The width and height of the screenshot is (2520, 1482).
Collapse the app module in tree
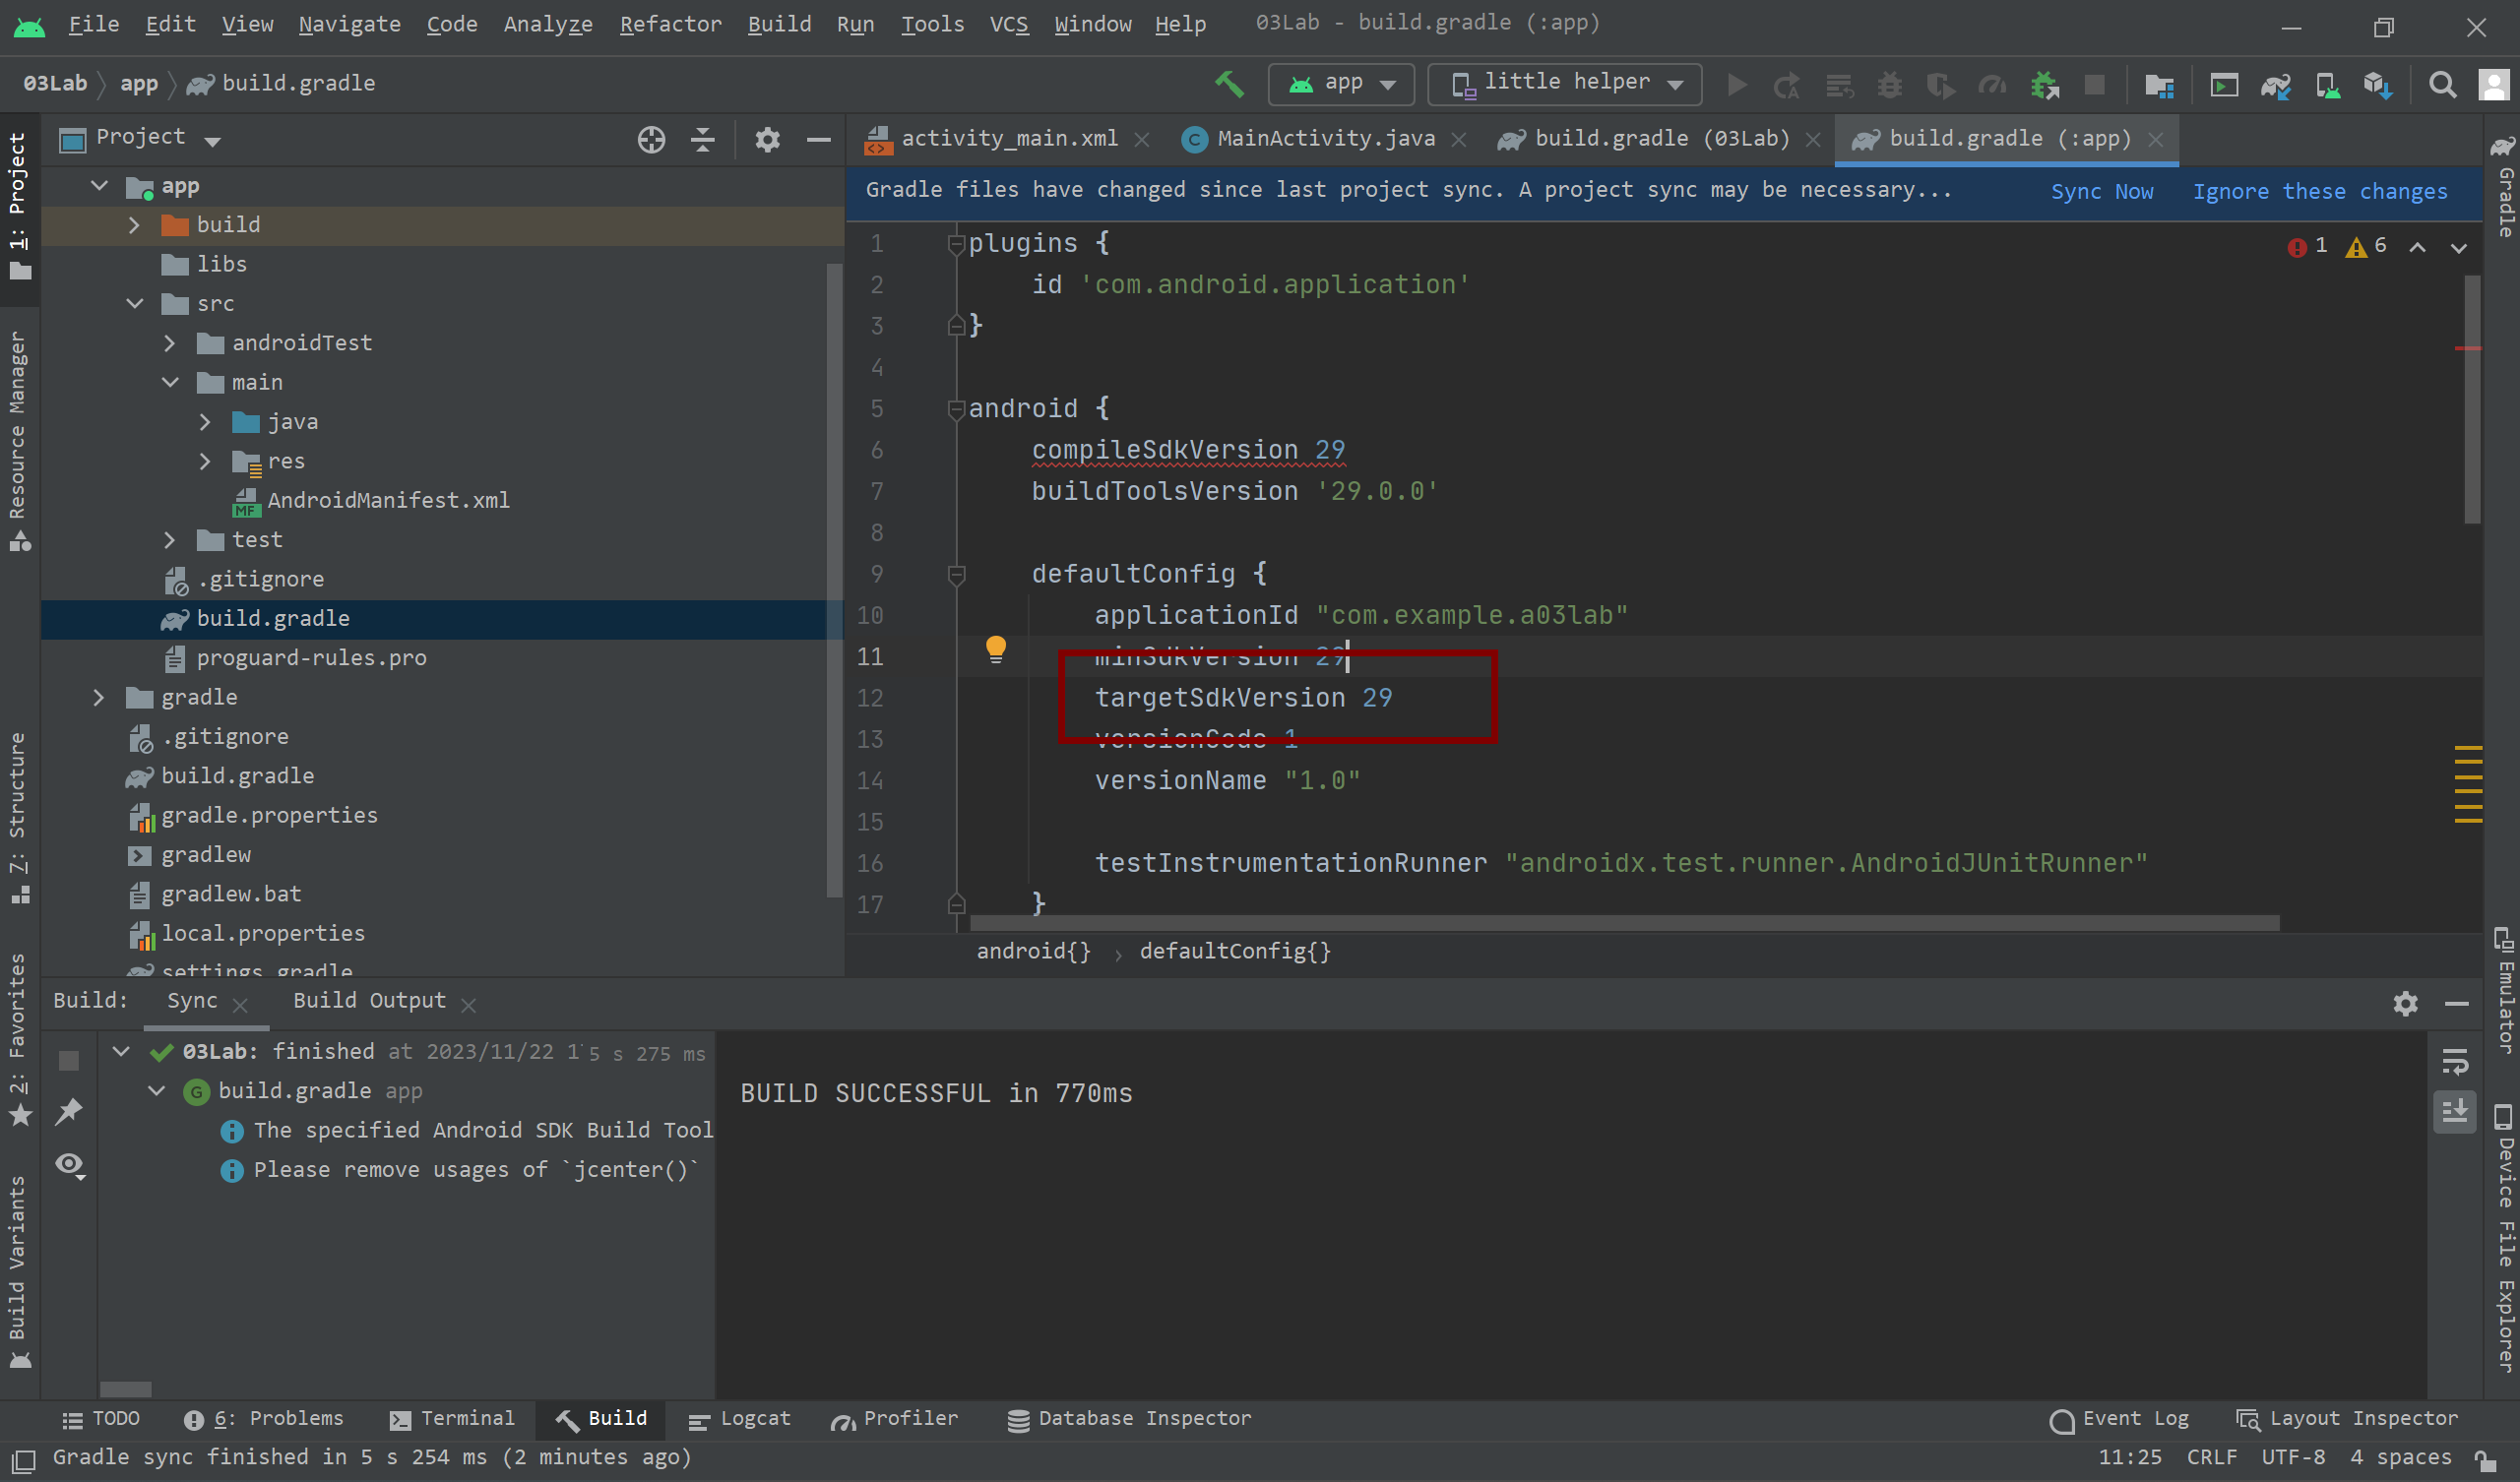(x=99, y=186)
